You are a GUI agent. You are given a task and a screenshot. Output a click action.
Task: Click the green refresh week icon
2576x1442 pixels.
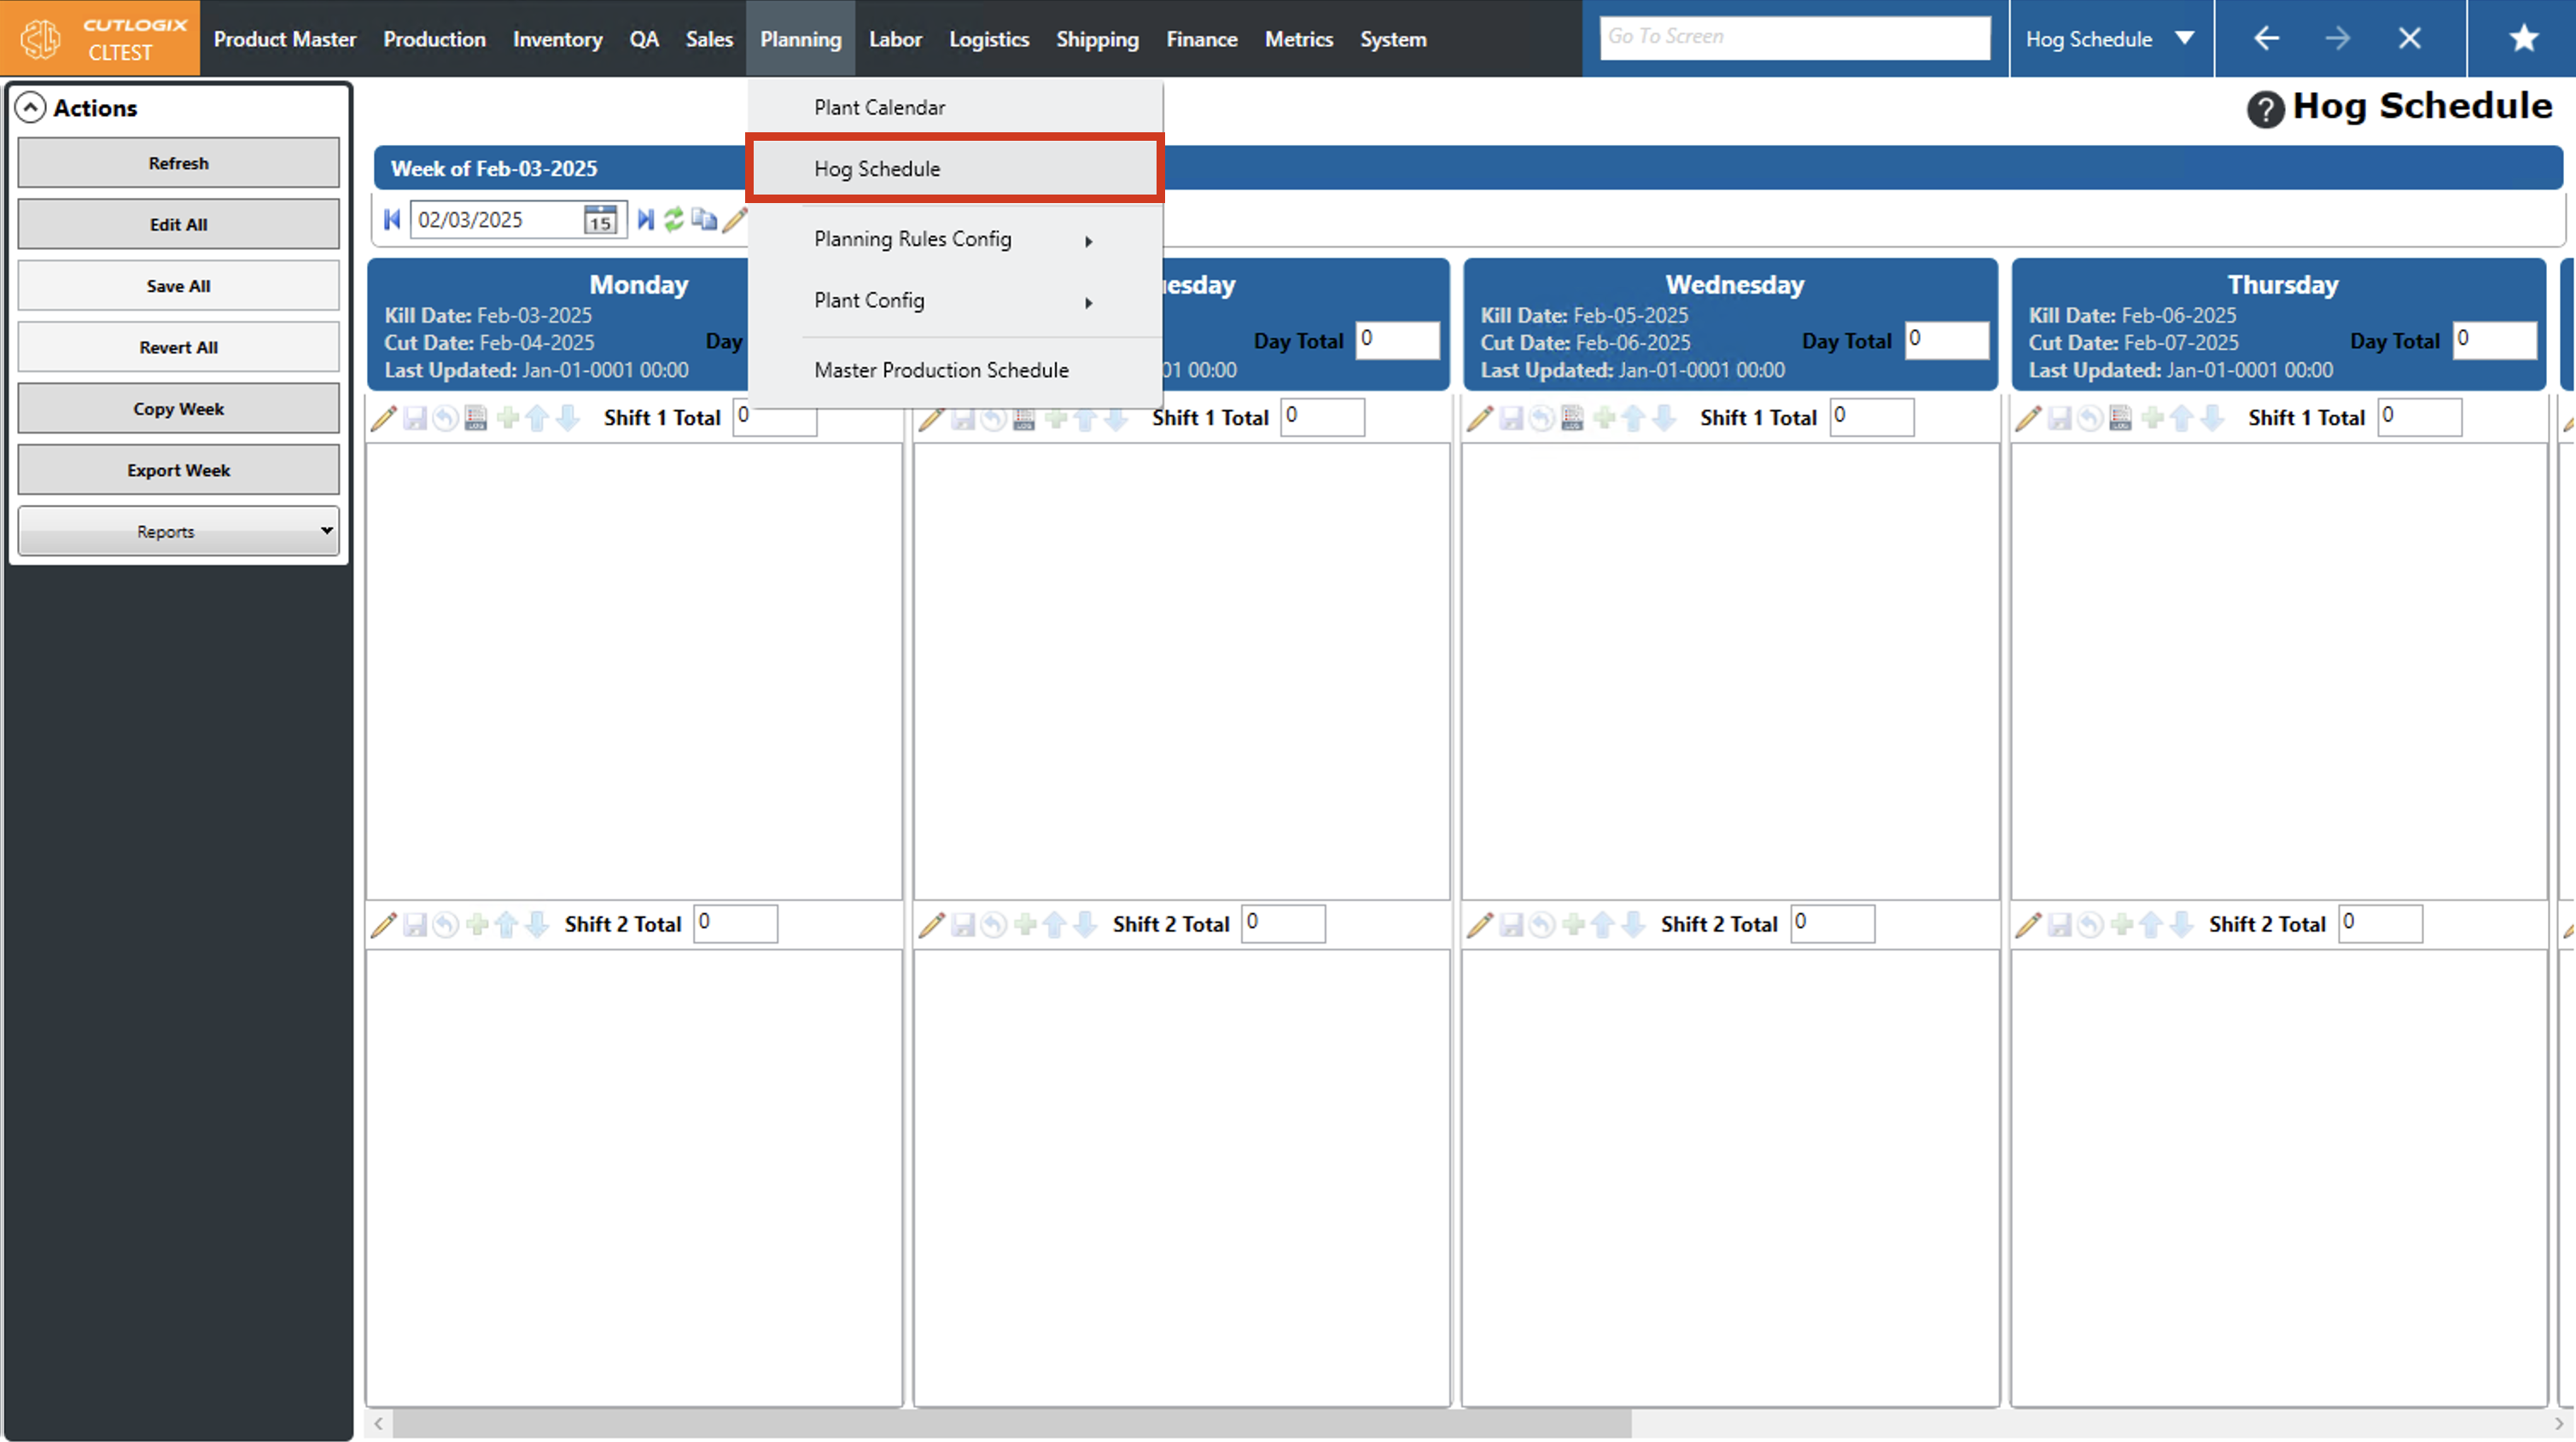[x=674, y=220]
